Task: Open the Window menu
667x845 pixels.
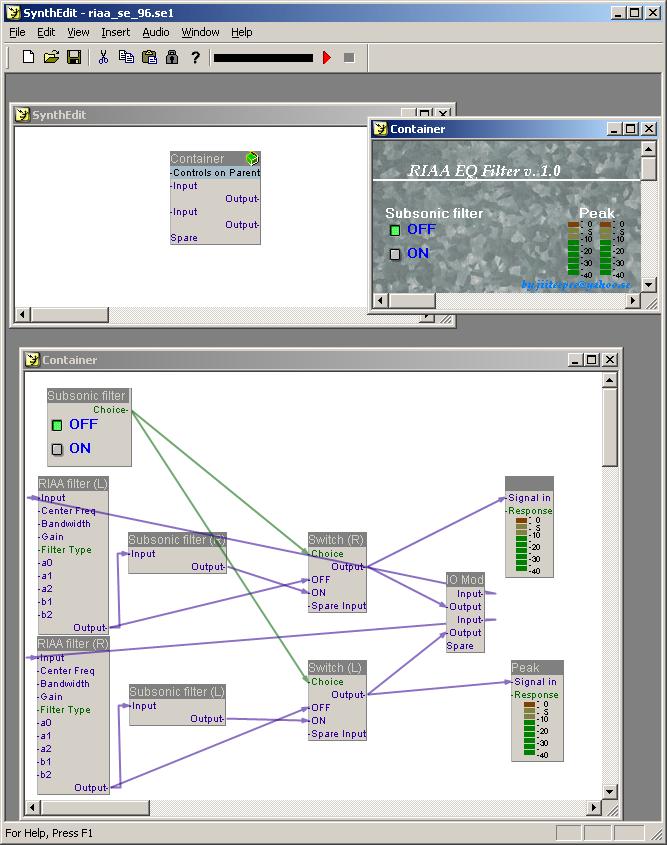Action: (200, 32)
